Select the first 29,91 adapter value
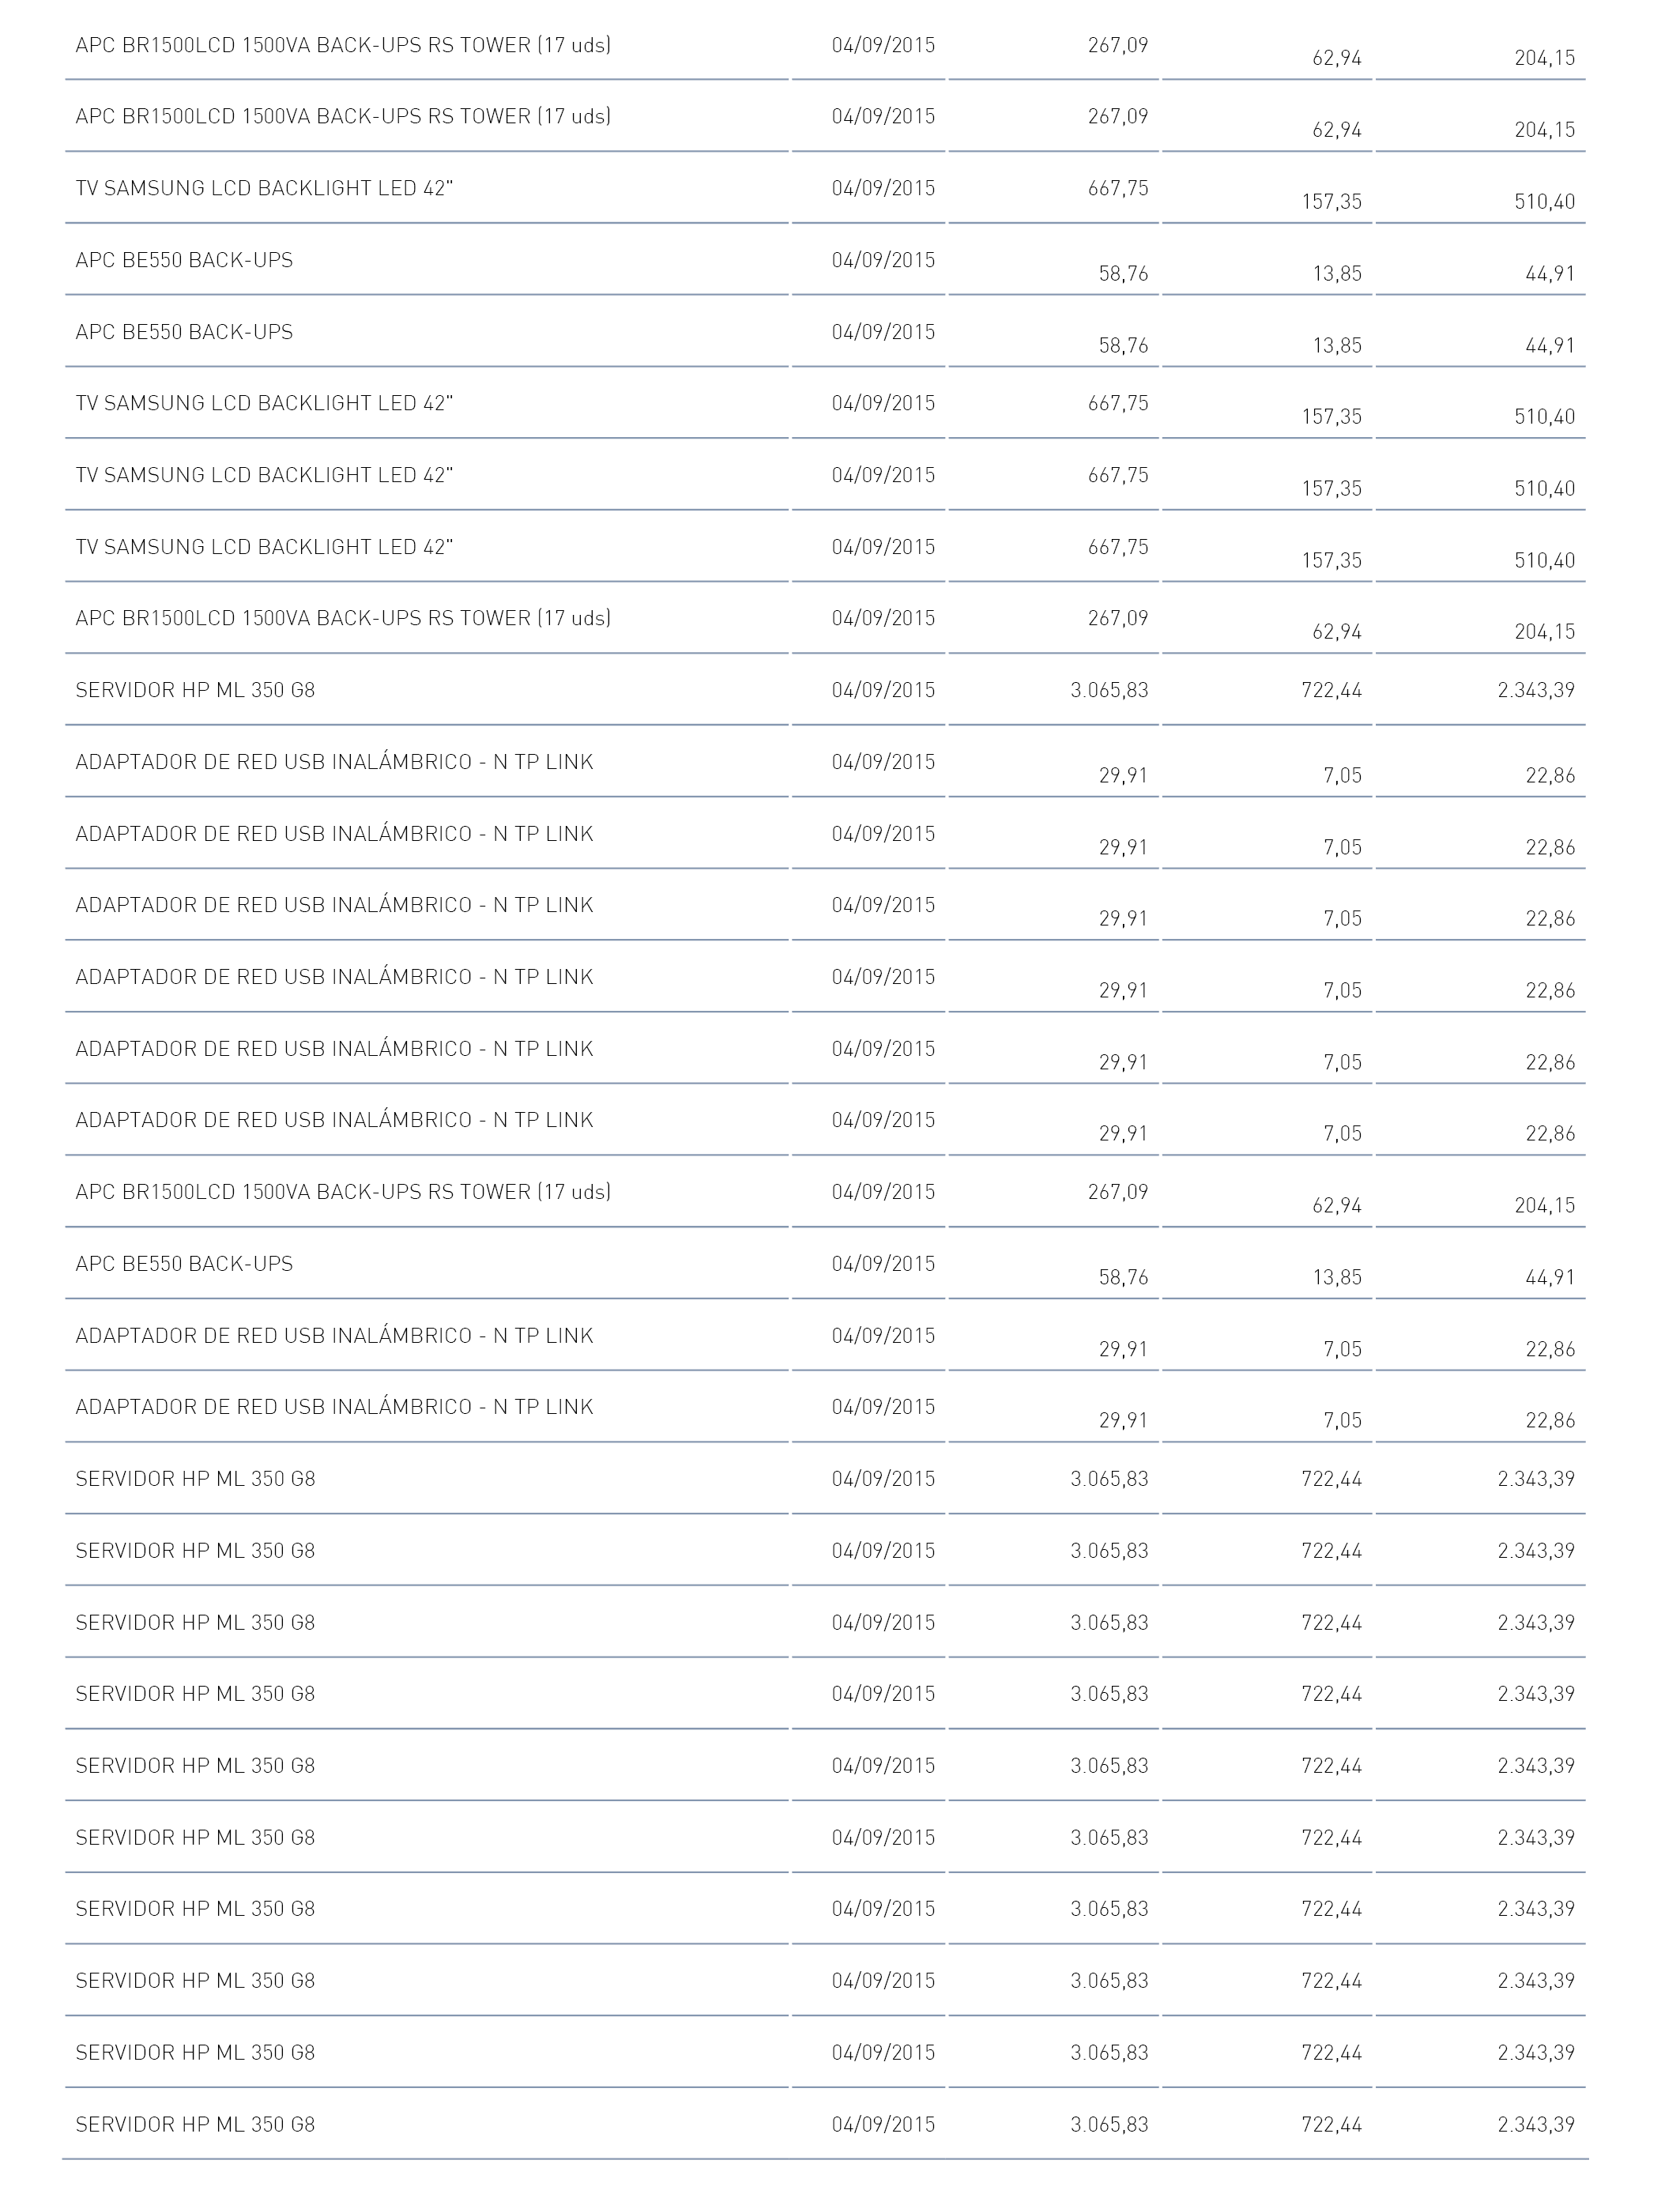The width and height of the screenshot is (1680, 2194). pyautogui.click(x=1124, y=775)
